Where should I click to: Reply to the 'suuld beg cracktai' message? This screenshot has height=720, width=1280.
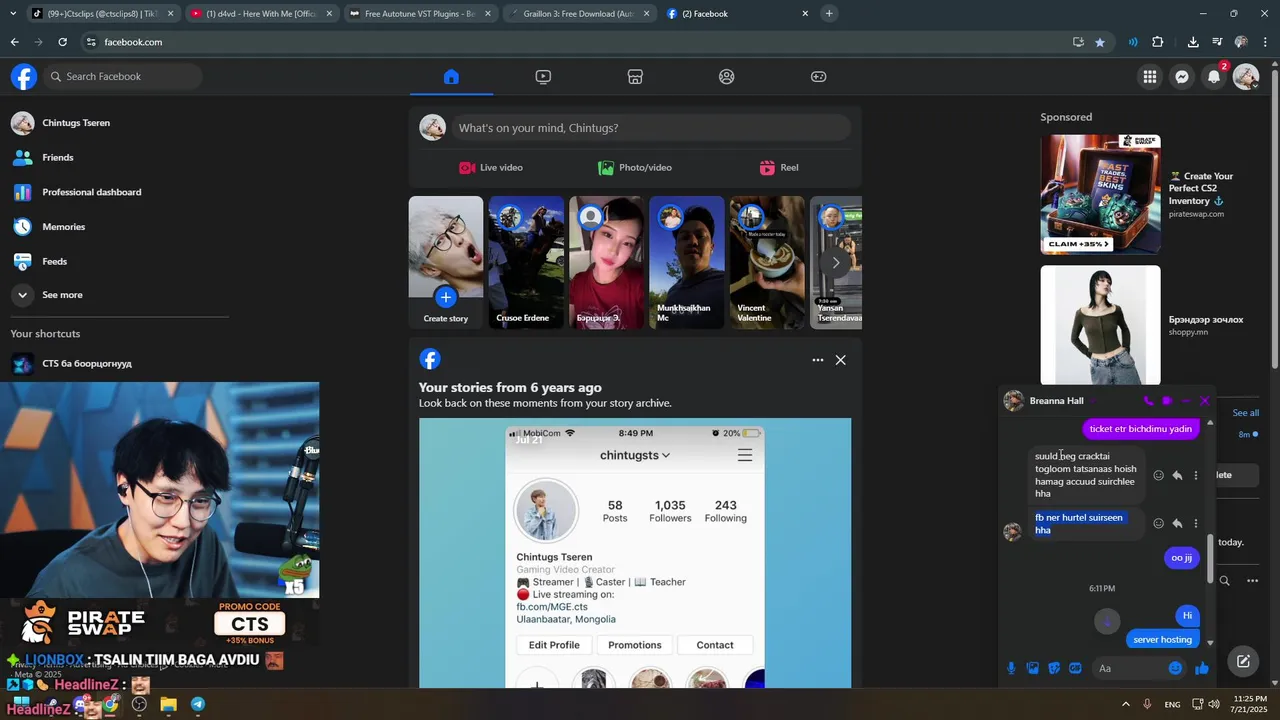pos(1178,476)
